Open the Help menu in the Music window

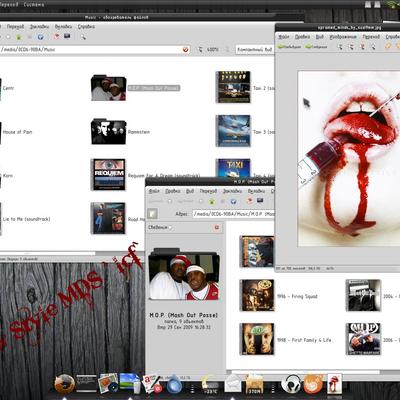click(86, 27)
